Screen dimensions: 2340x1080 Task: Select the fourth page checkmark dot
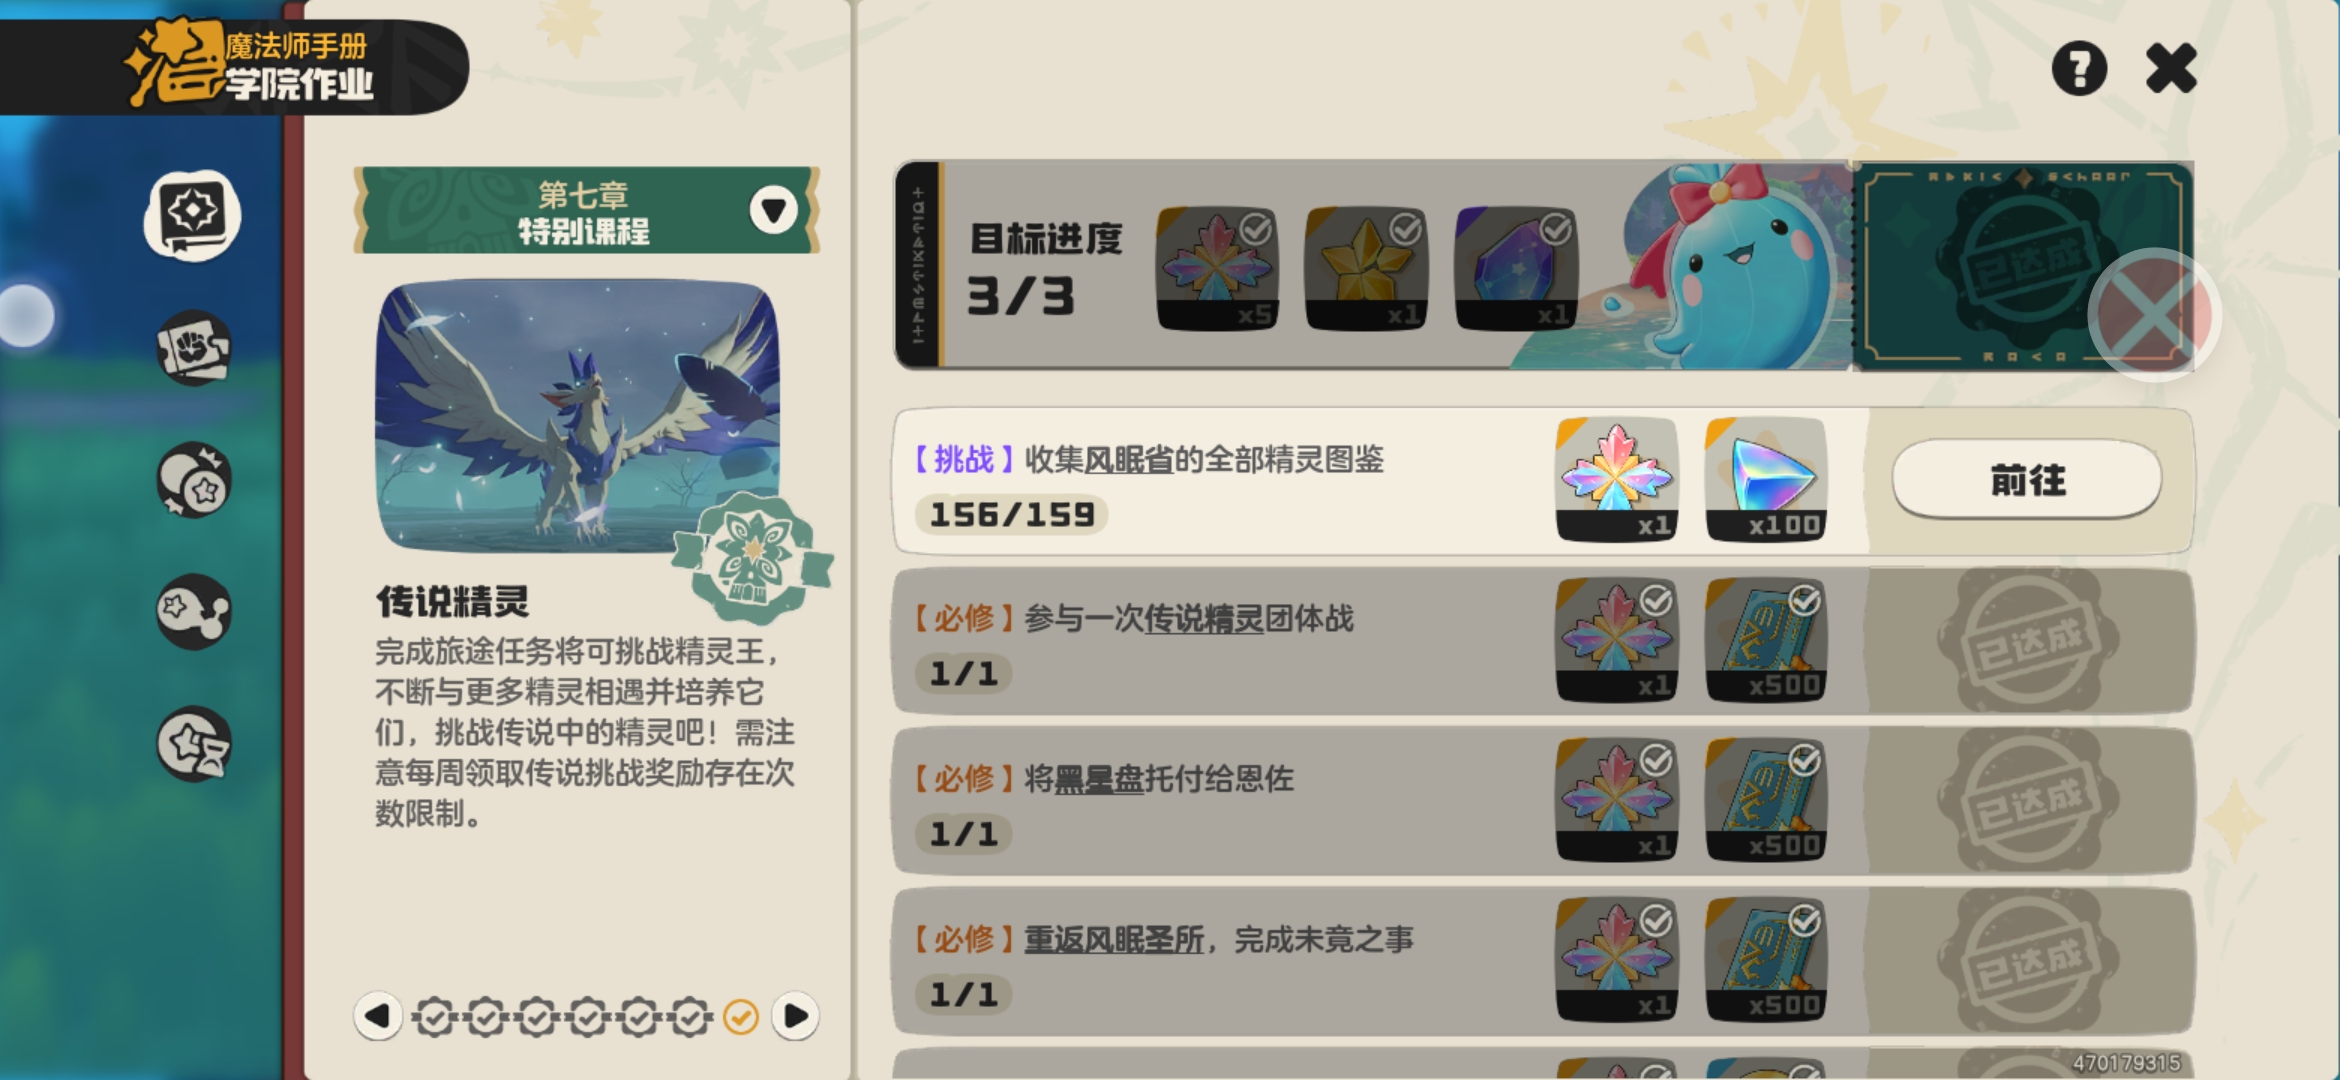588,1017
